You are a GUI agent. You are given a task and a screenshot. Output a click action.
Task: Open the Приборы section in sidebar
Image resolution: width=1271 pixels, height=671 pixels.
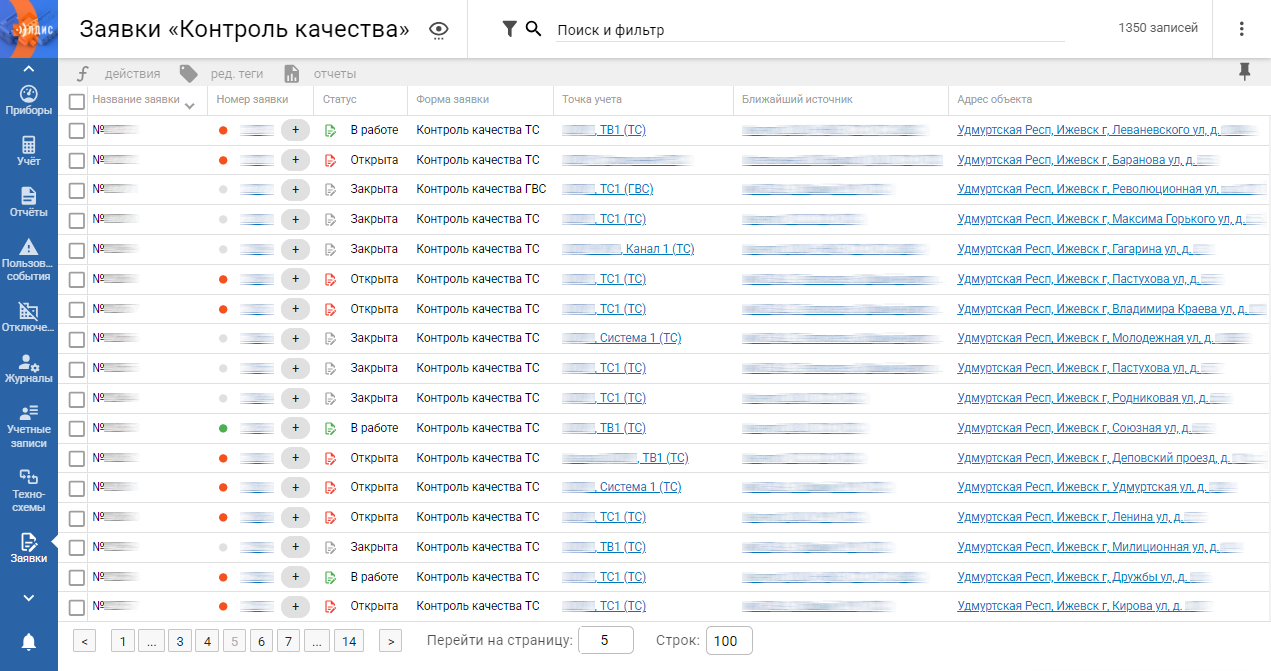pyautogui.click(x=28, y=100)
